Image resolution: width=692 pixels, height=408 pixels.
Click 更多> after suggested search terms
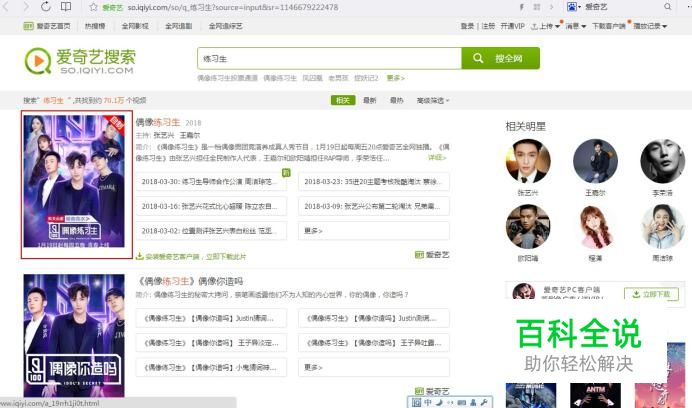[x=395, y=78]
